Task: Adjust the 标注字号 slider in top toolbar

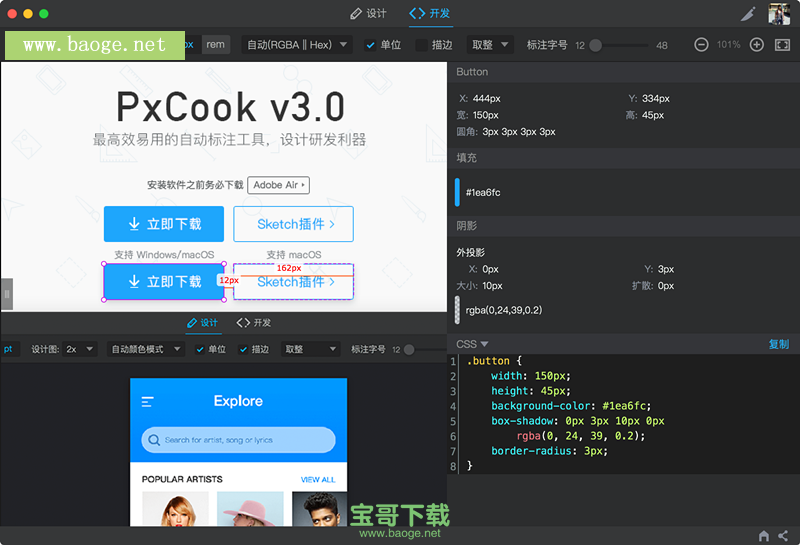Action: [x=595, y=45]
